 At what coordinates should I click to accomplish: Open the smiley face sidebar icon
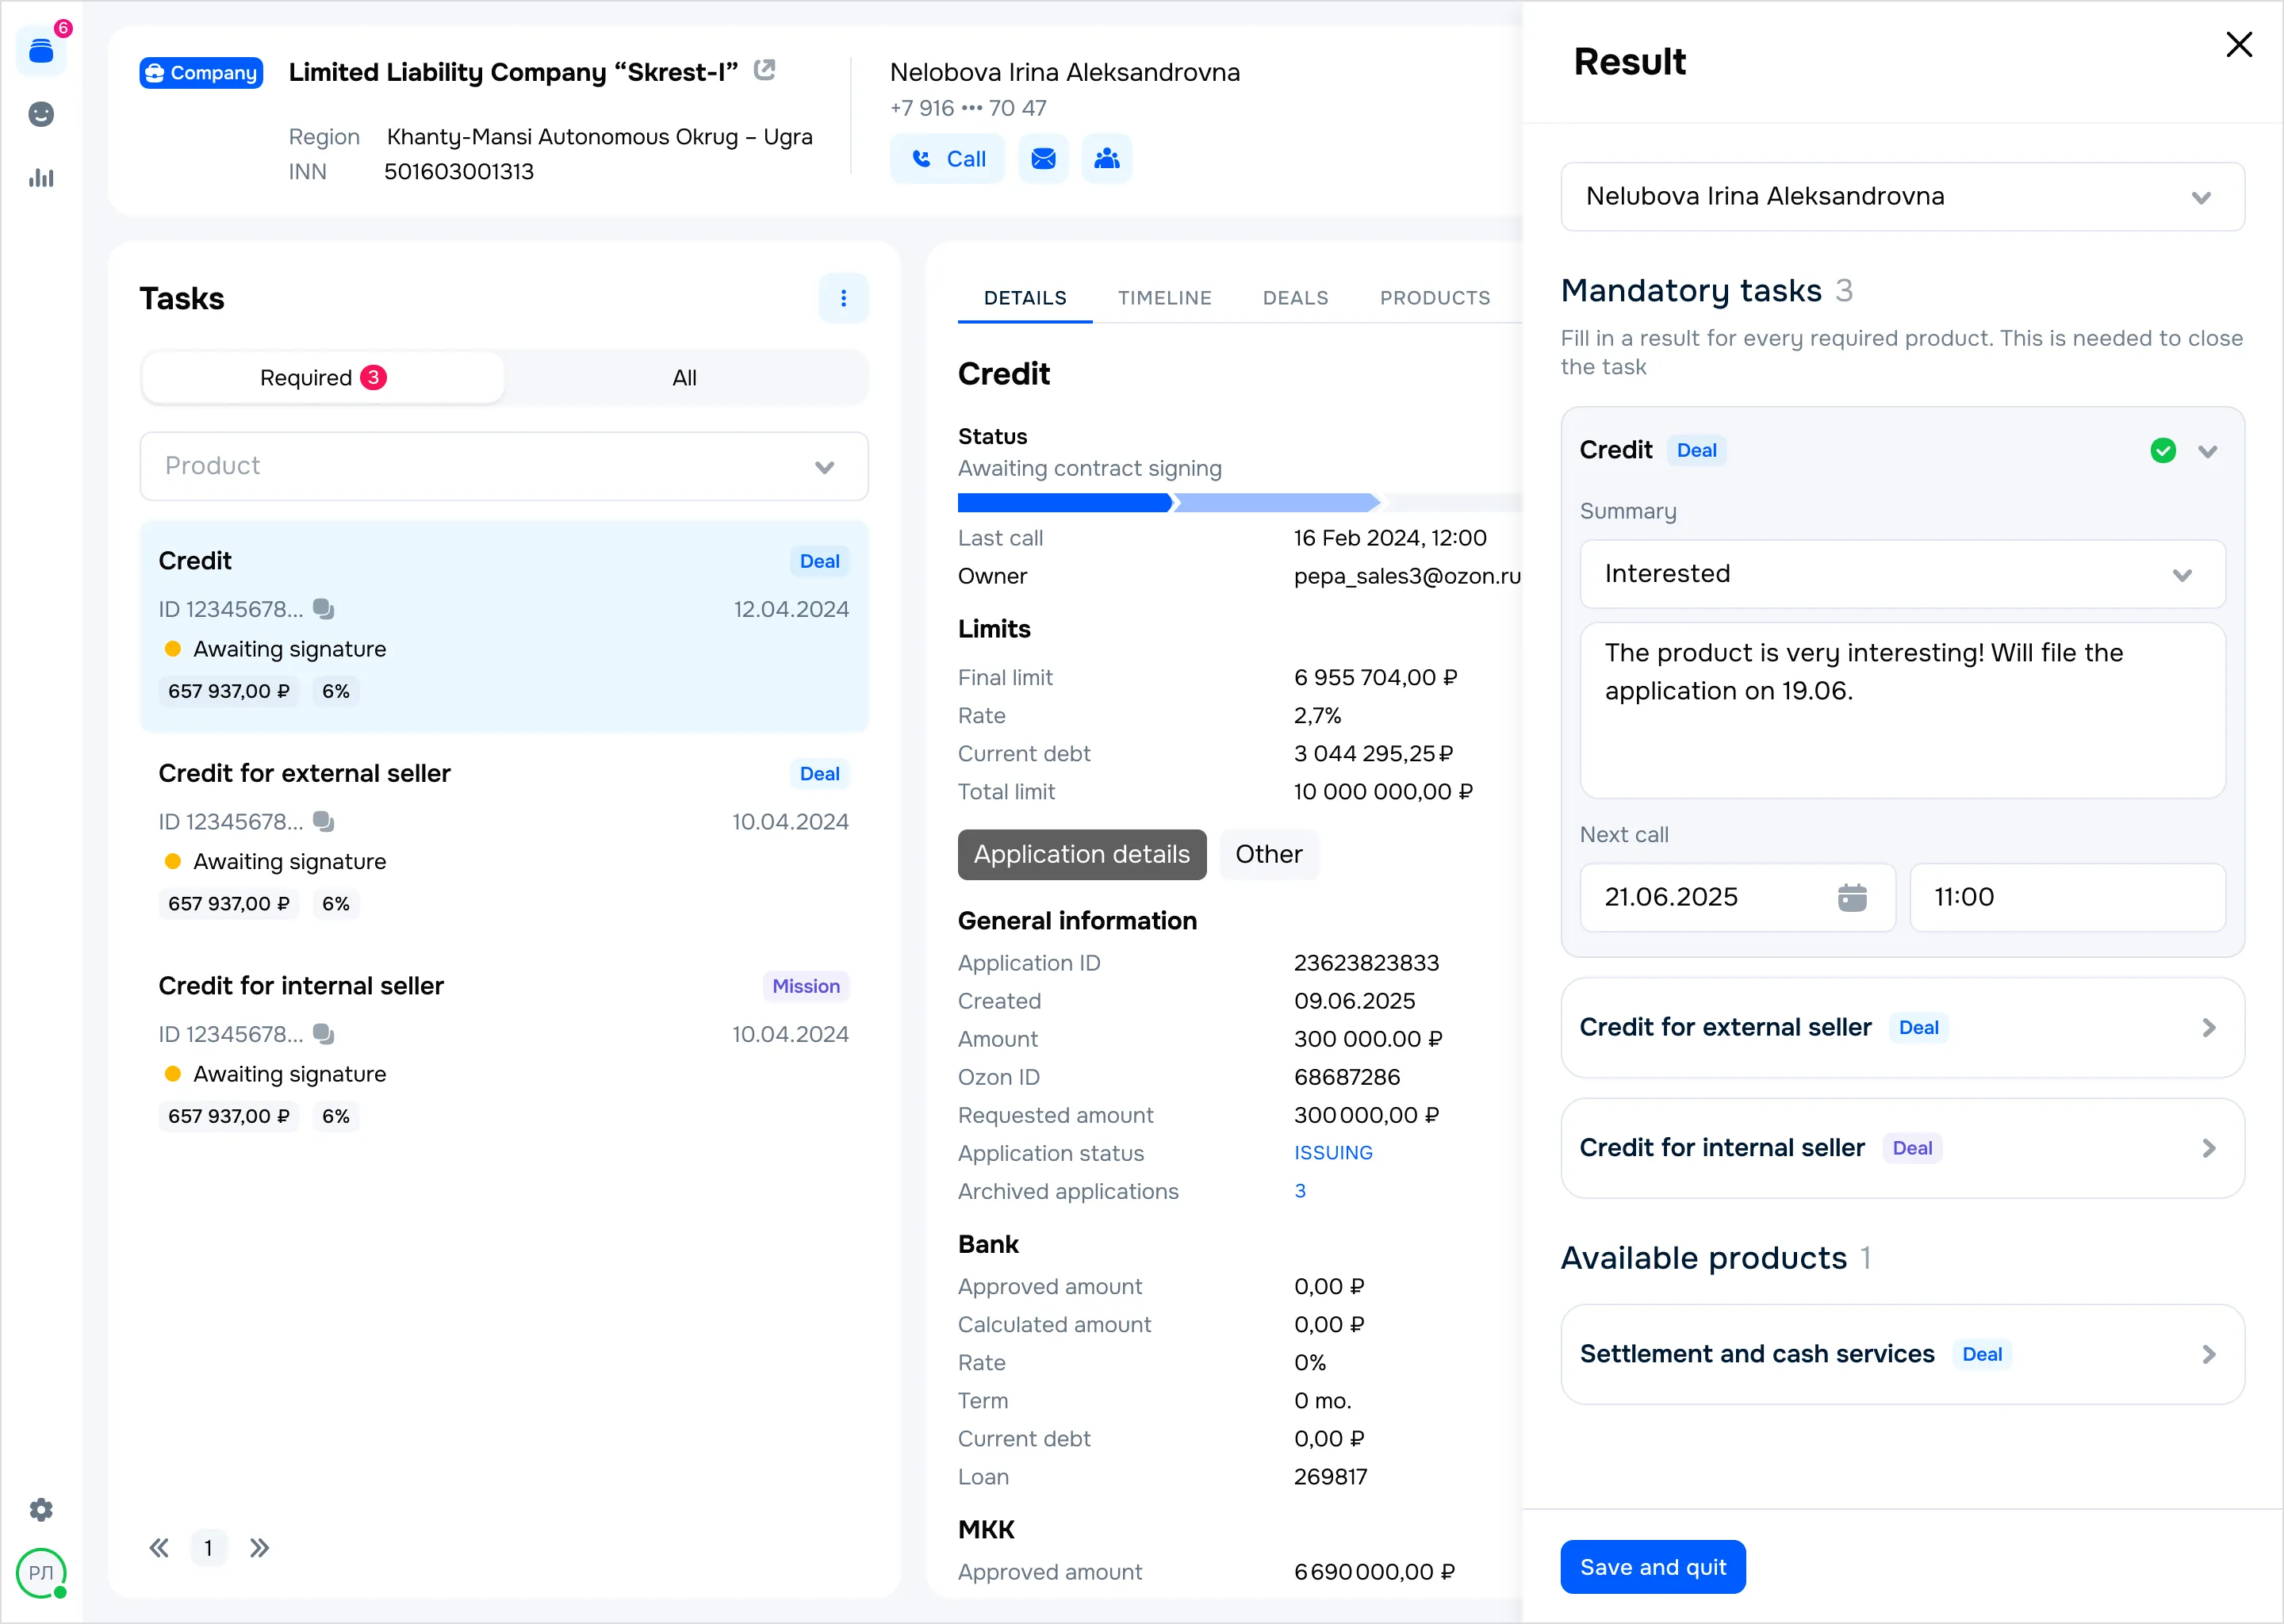pyautogui.click(x=41, y=114)
